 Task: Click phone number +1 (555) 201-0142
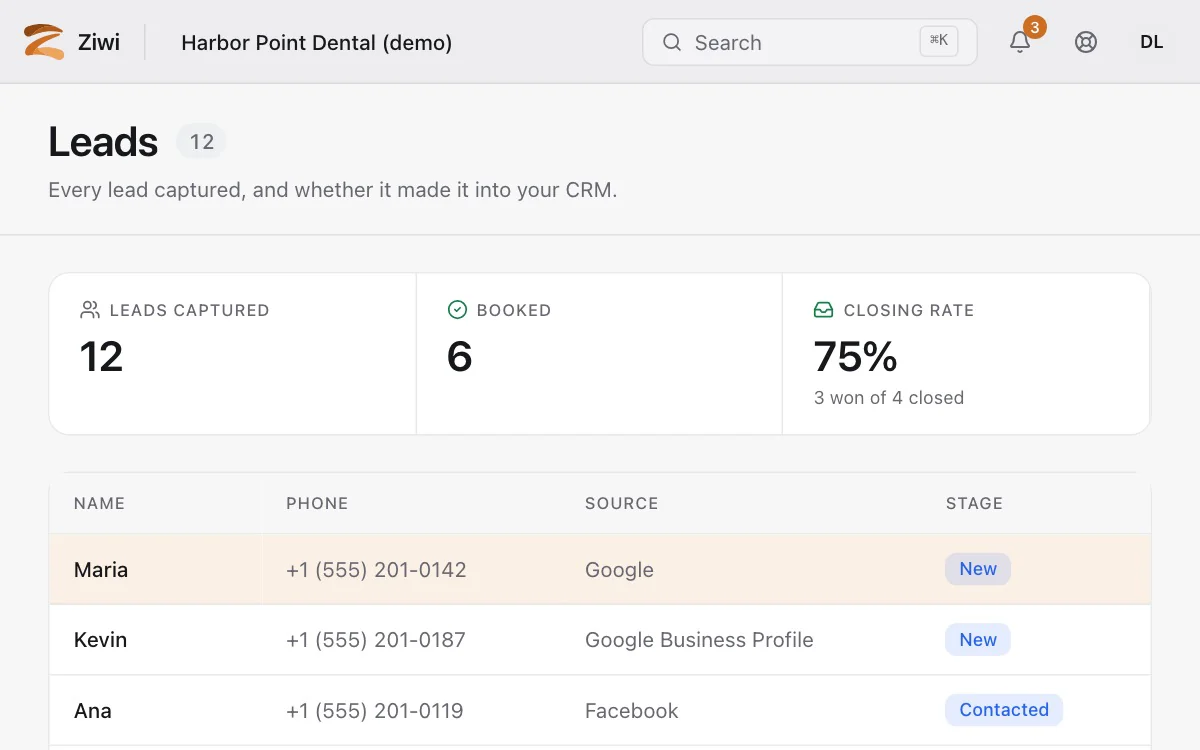(376, 570)
